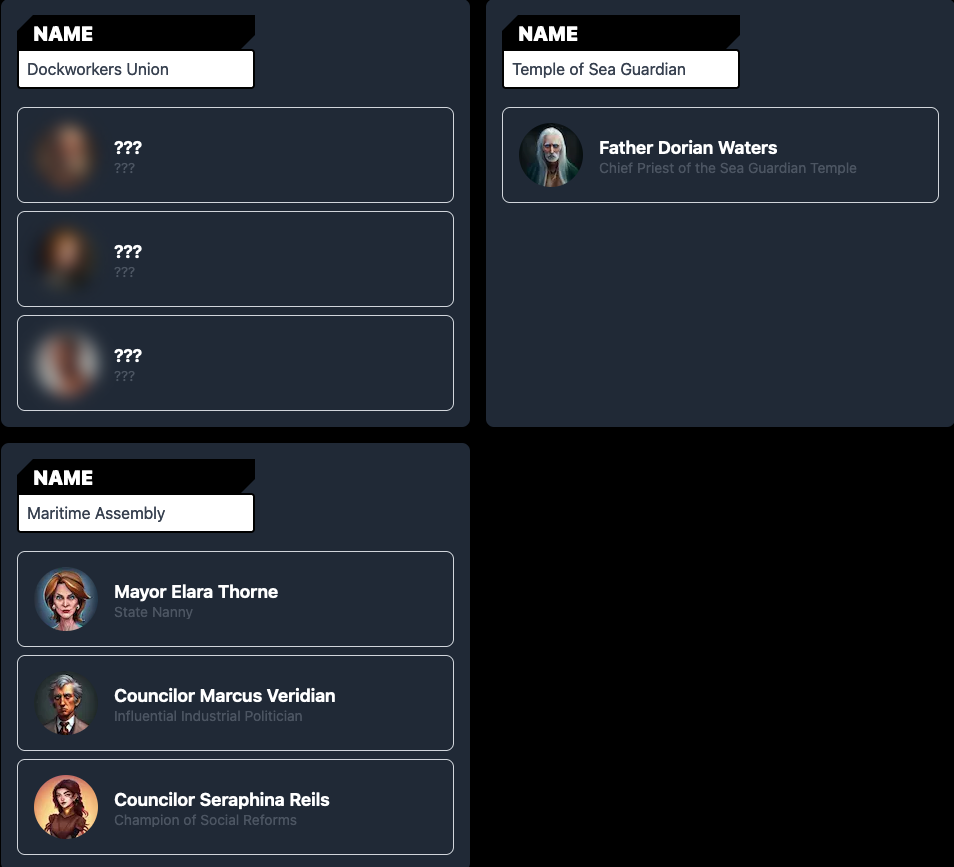Select the Councilor Marcus Veridian name text
The width and height of the screenshot is (954, 867).
point(225,696)
